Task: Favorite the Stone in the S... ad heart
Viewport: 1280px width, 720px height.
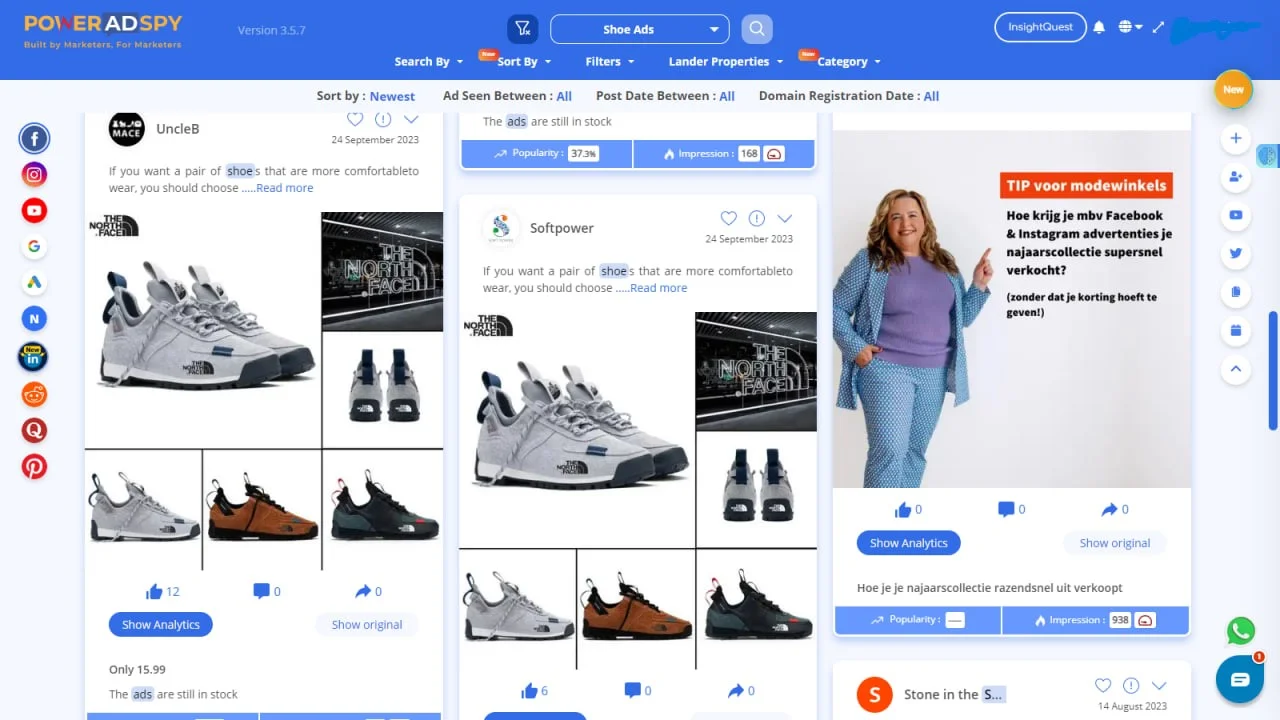Action: click(1103, 685)
